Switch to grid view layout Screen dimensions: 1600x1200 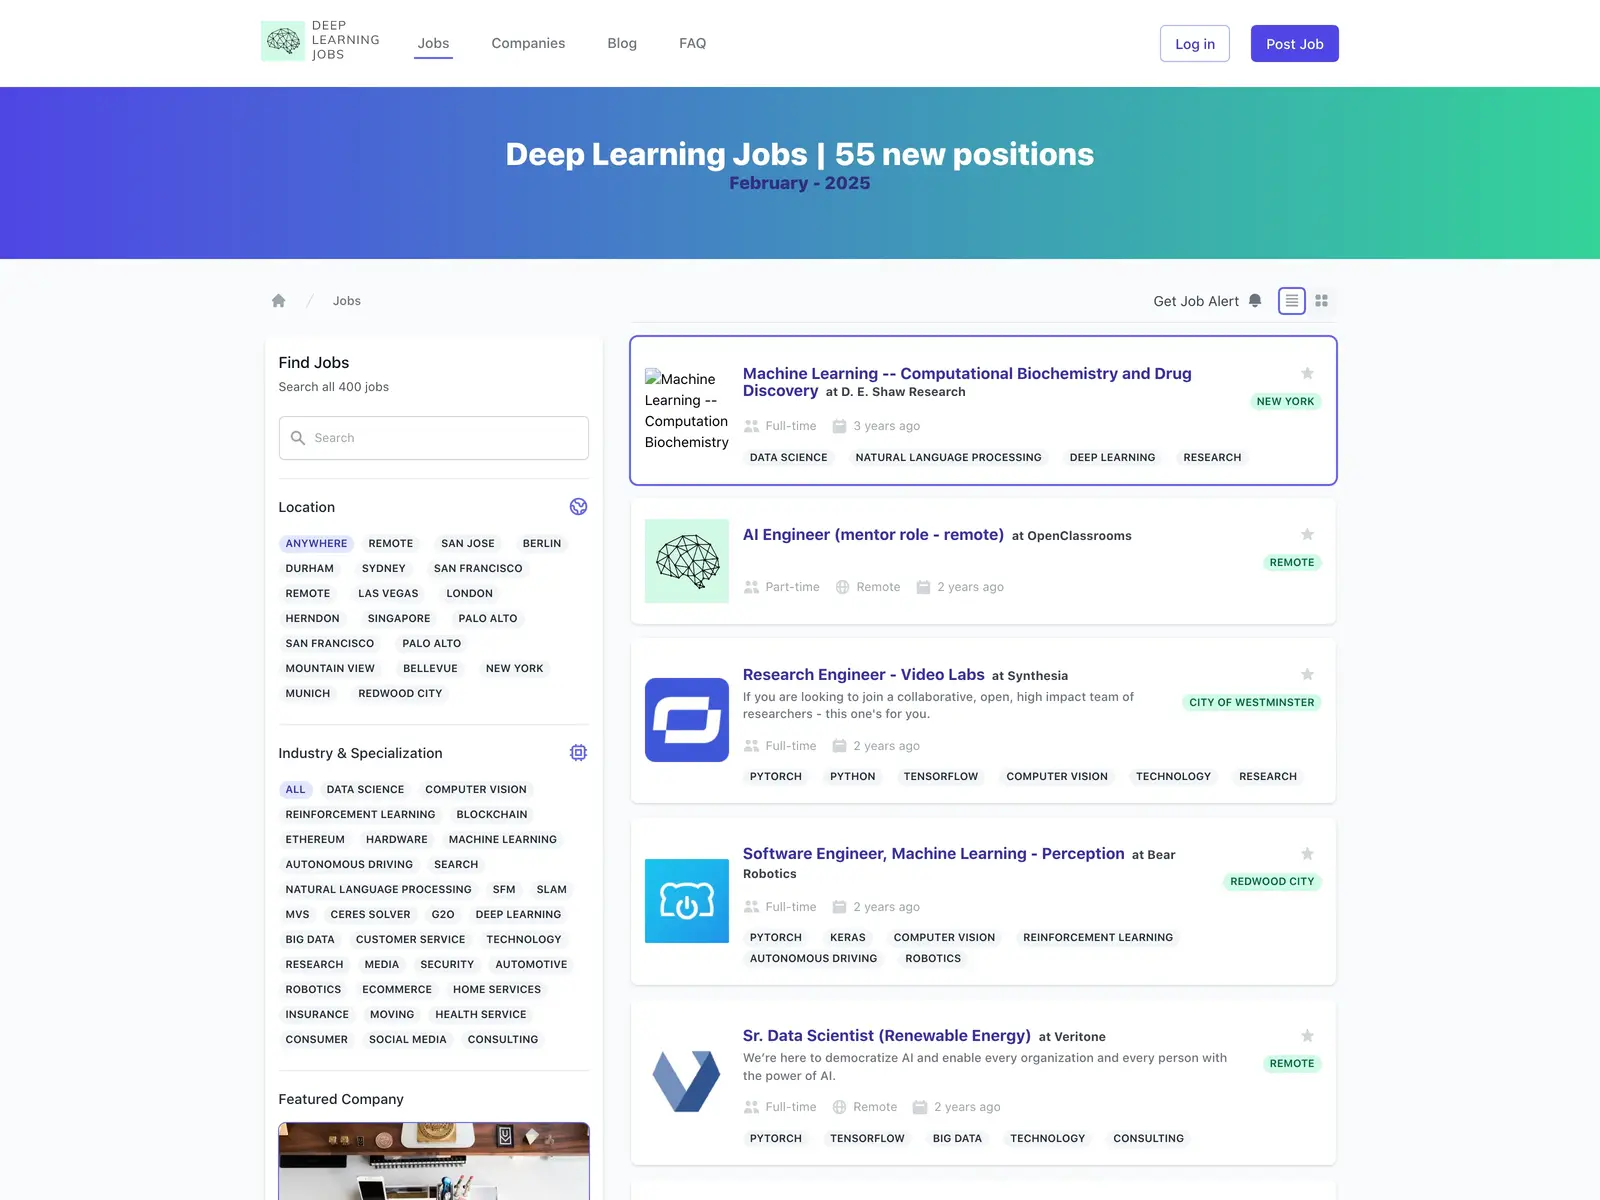[1322, 301]
